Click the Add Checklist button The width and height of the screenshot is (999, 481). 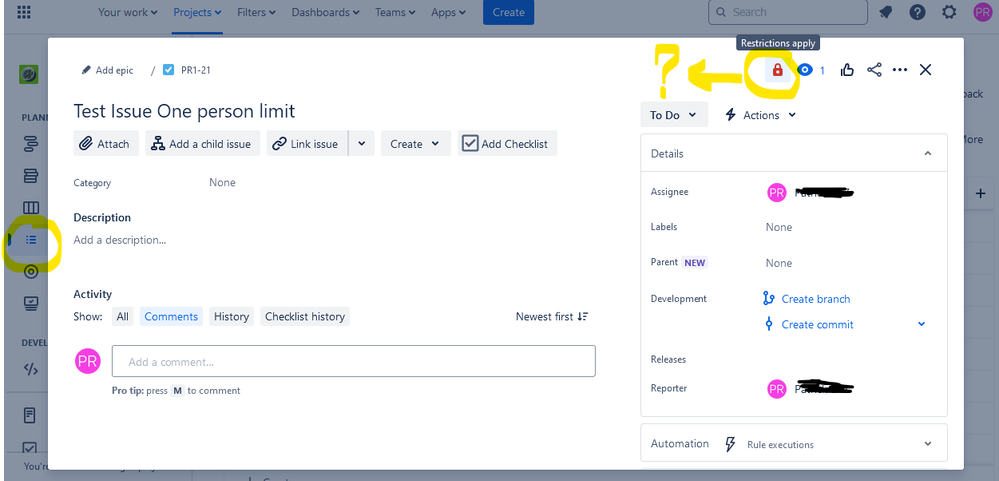pyautogui.click(x=507, y=143)
